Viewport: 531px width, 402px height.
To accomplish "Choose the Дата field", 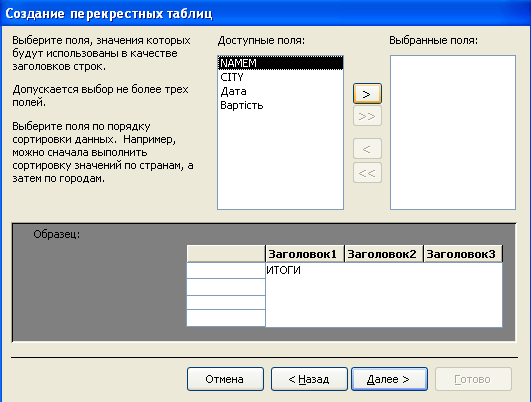I will coord(280,91).
